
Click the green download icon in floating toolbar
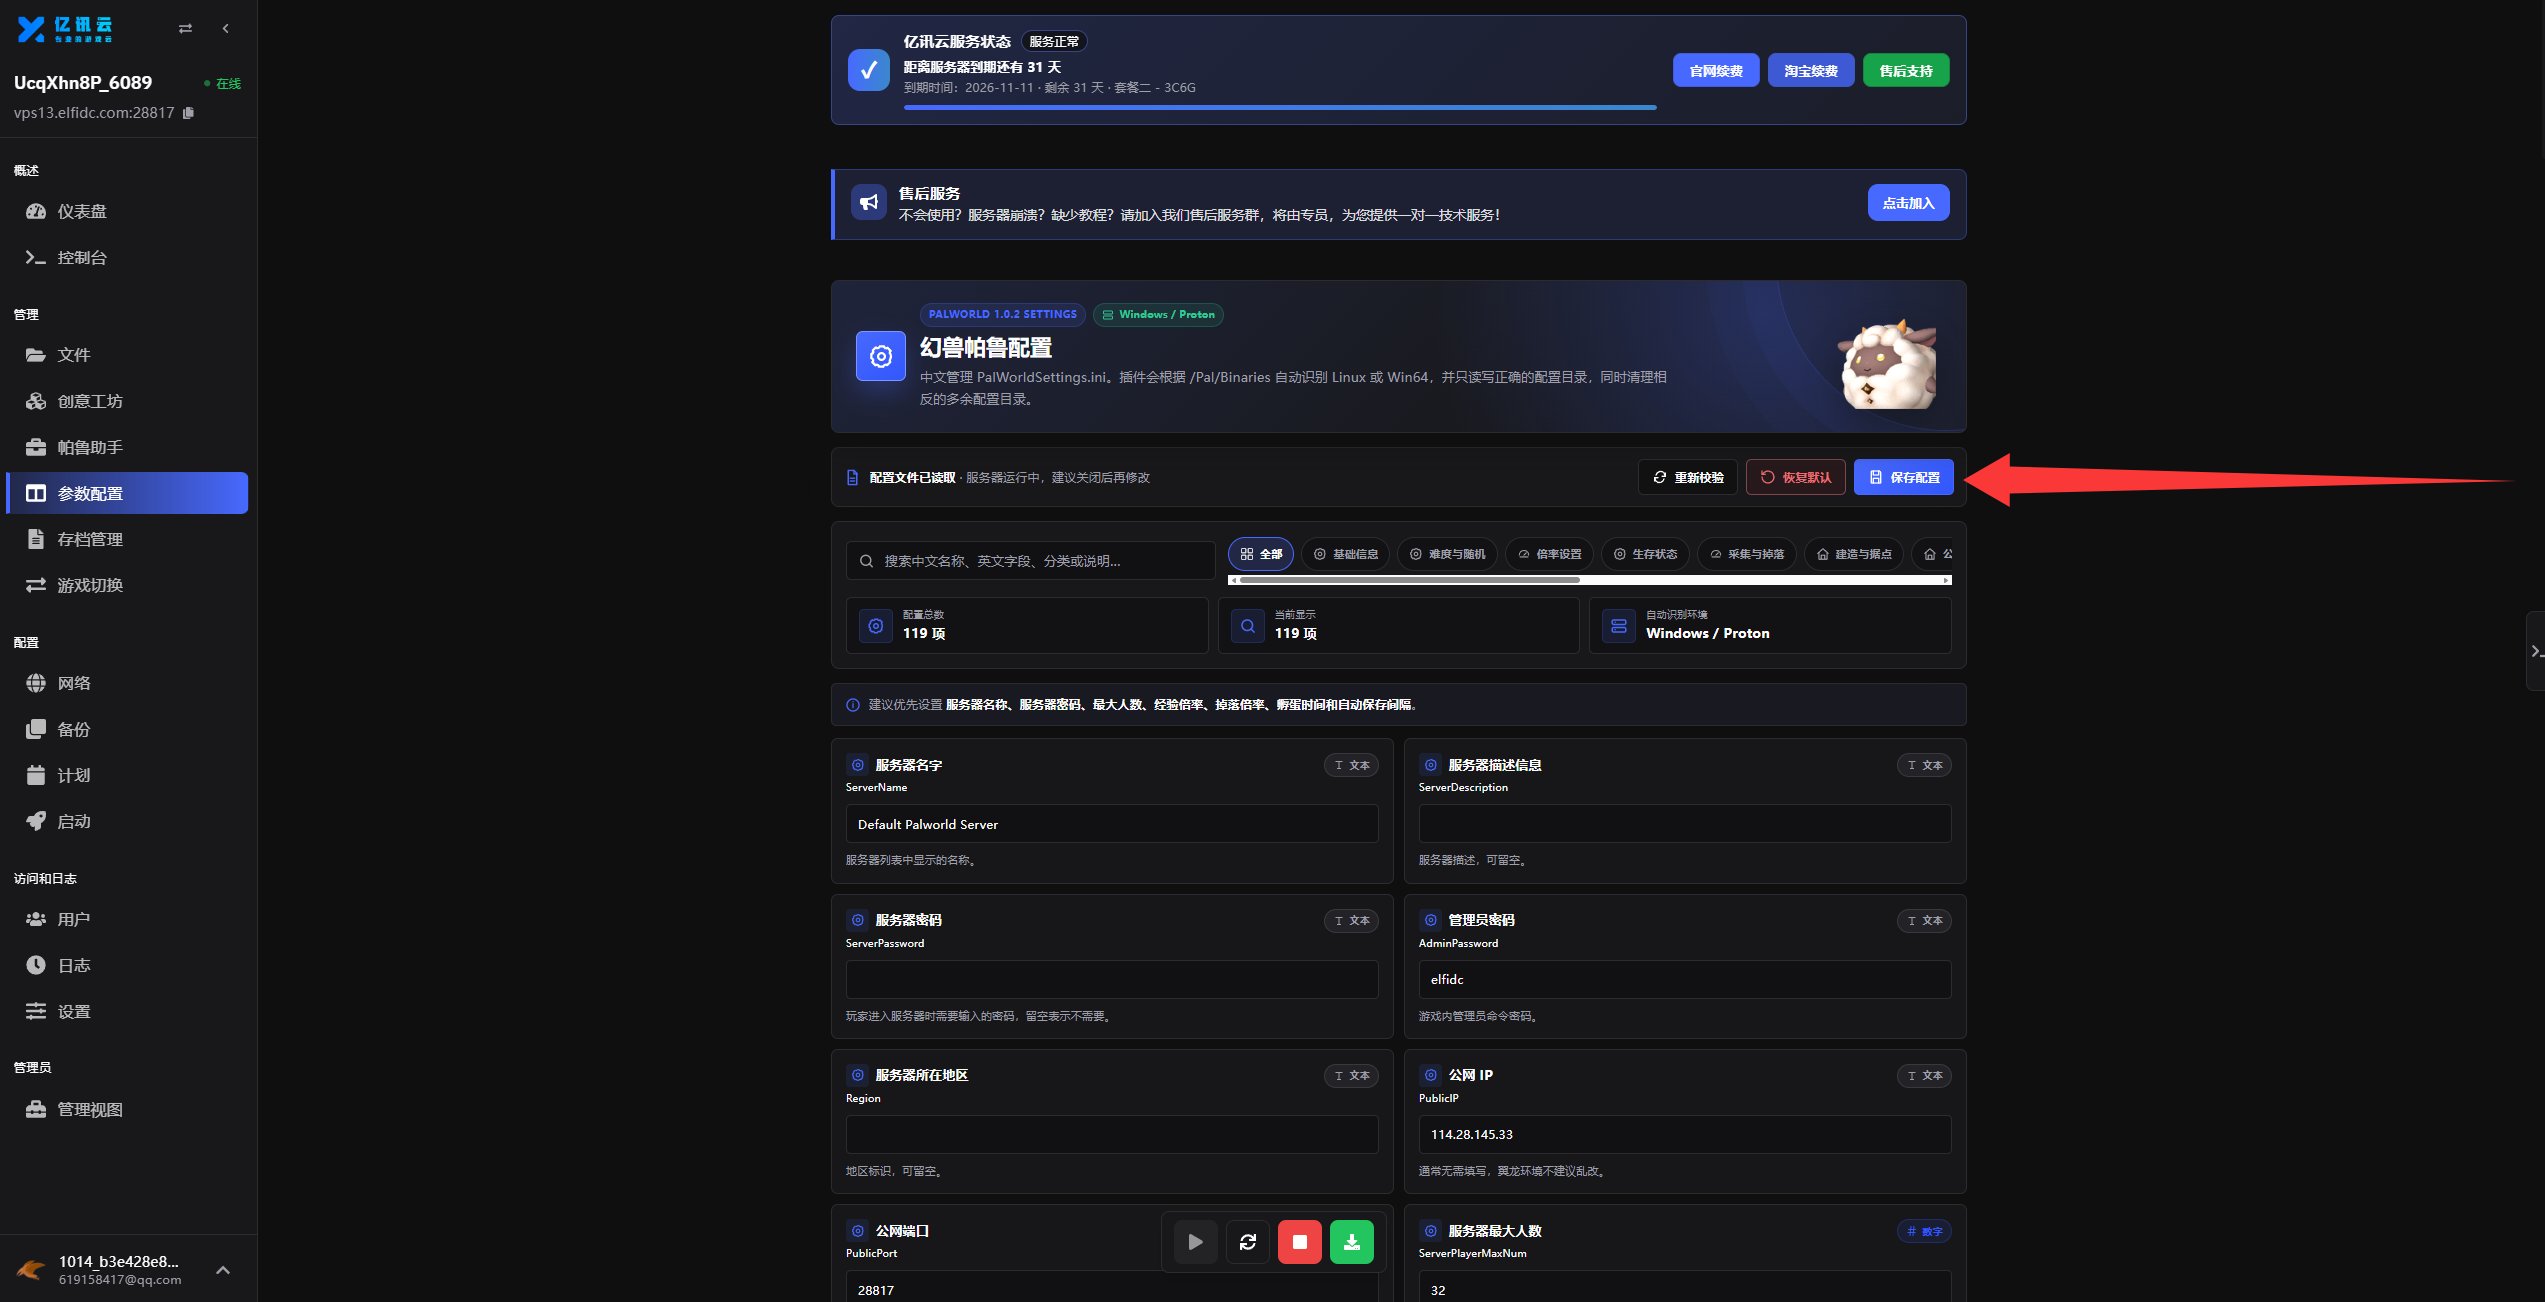point(1351,1242)
